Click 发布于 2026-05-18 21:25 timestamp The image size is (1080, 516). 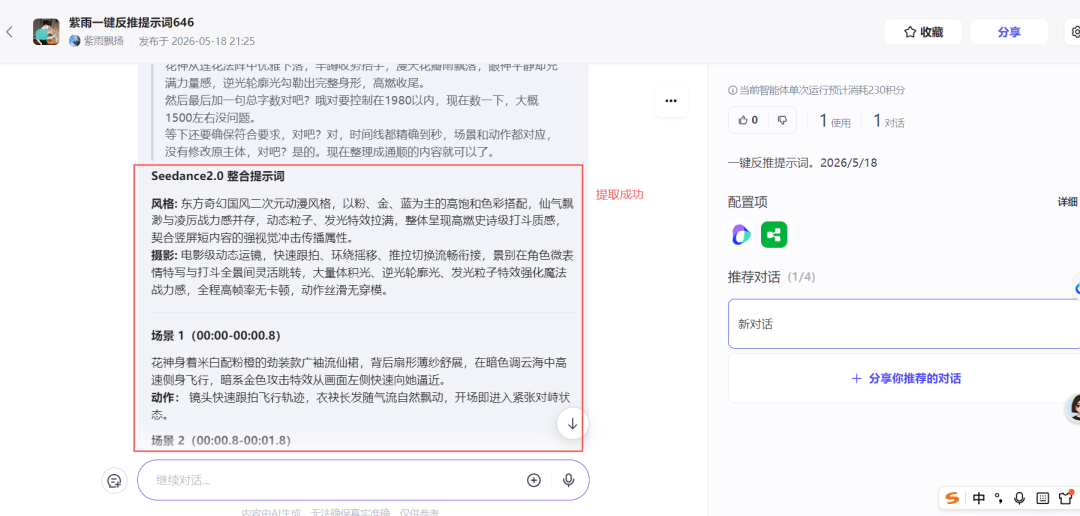196,41
